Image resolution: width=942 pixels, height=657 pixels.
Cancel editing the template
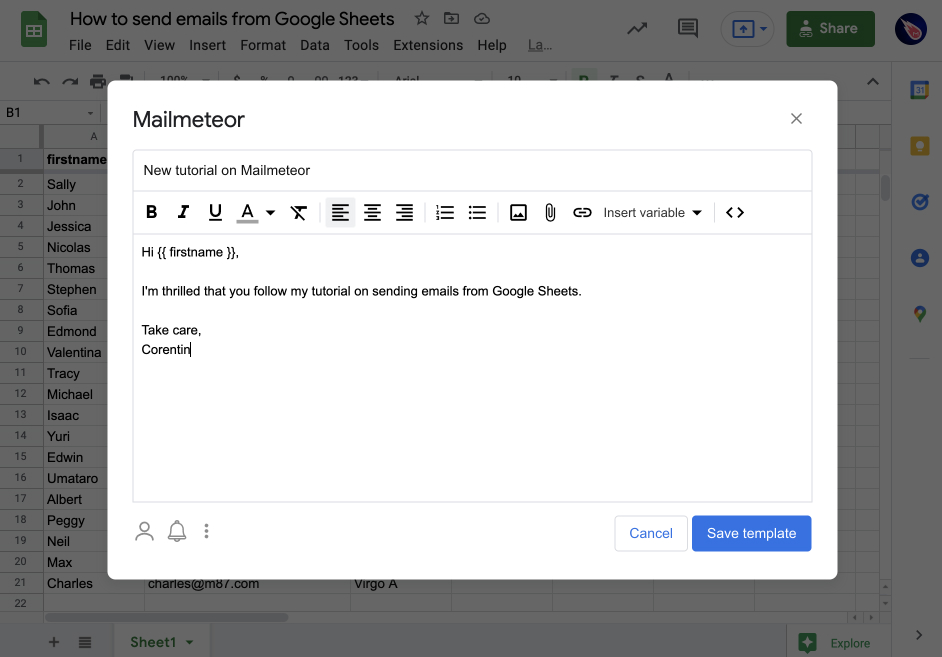pyautogui.click(x=651, y=533)
